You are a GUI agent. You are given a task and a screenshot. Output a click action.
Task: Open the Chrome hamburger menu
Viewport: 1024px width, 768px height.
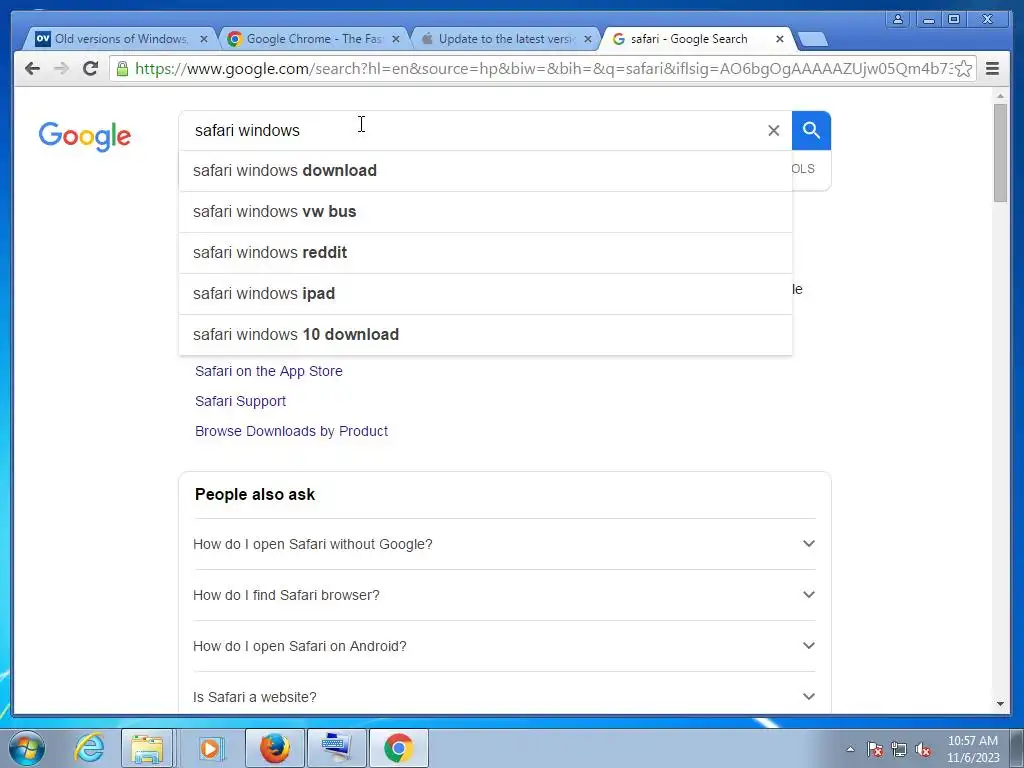(x=992, y=69)
